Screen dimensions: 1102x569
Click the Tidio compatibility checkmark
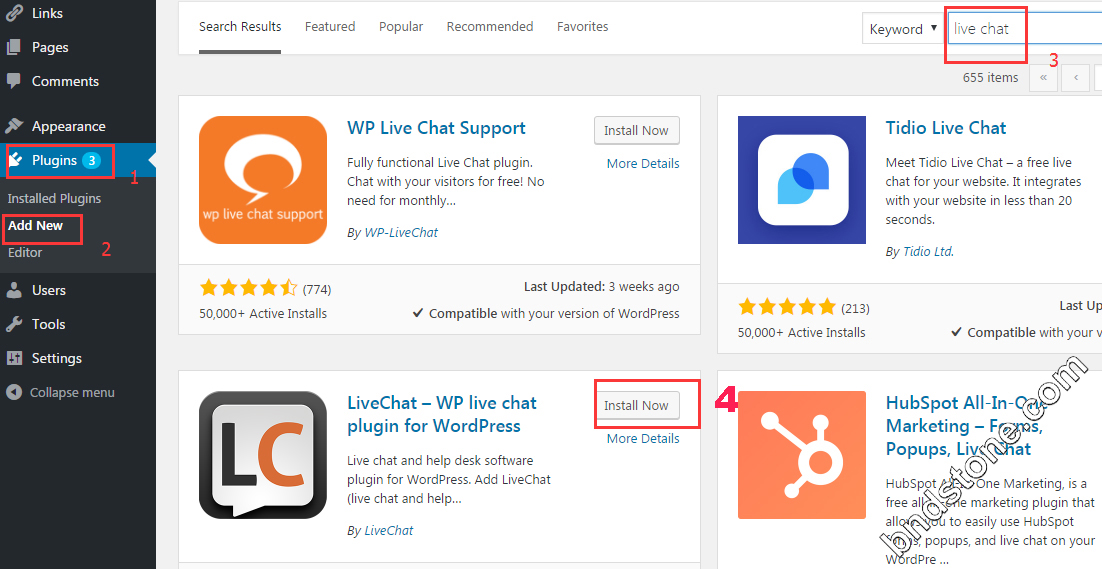click(x=957, y=332)
